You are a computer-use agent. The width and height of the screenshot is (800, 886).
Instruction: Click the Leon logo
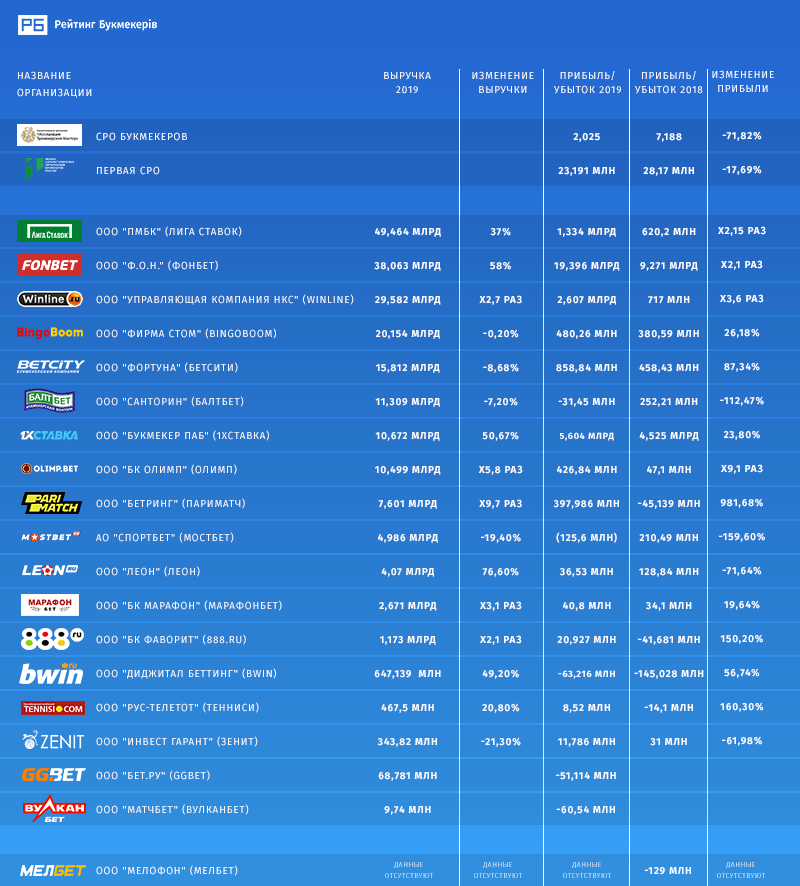[x=50, y=571]
